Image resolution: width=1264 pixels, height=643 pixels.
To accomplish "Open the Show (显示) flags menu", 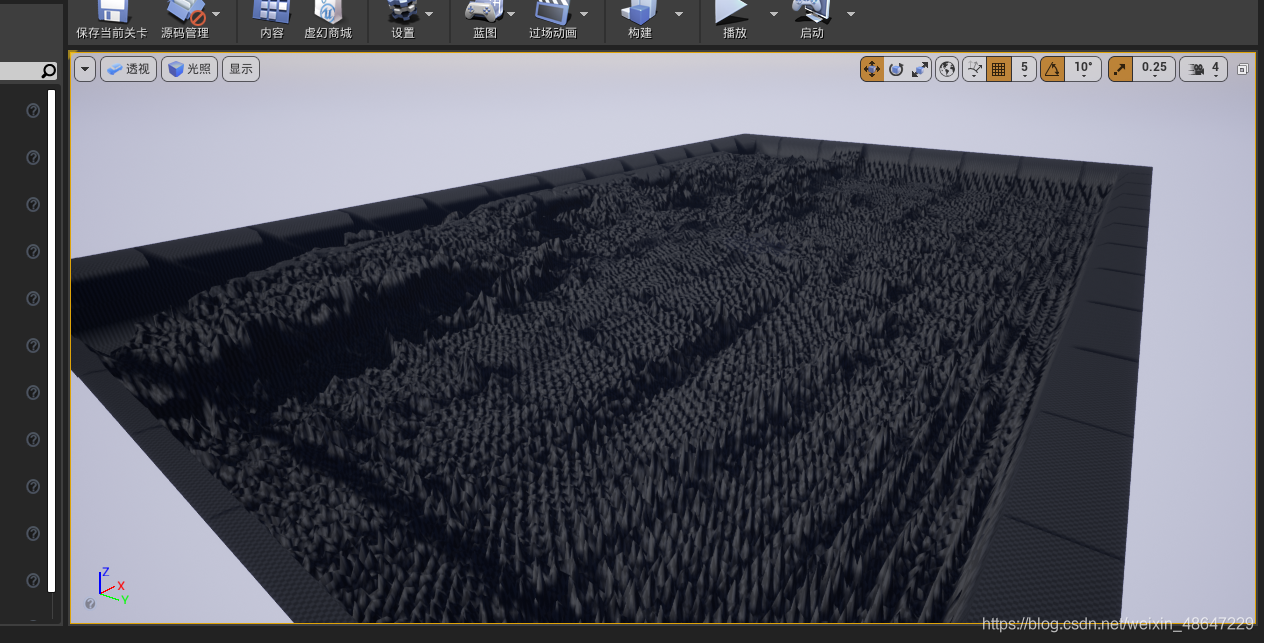I will tap(241, 69).
